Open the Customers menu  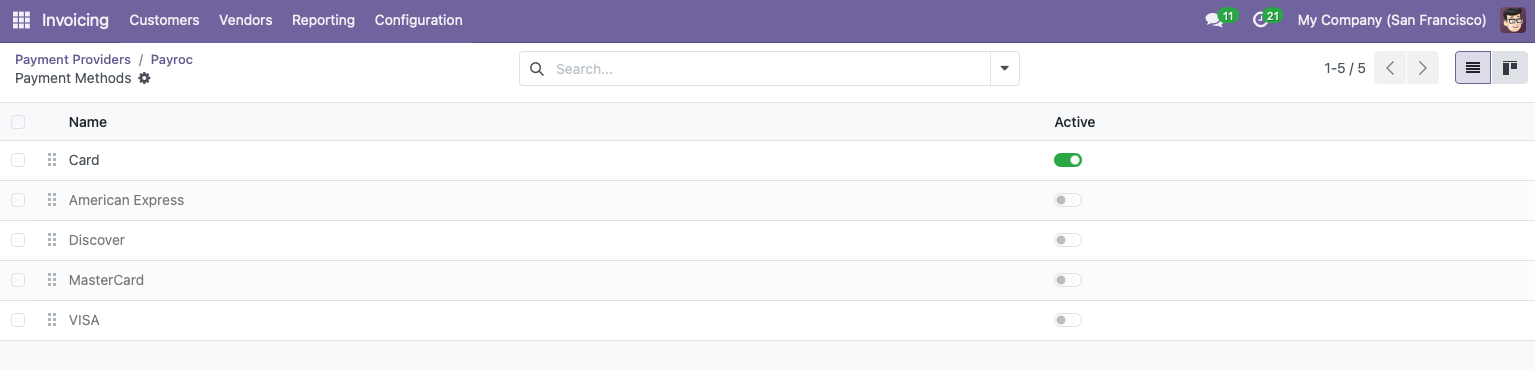tap(164, 20)
